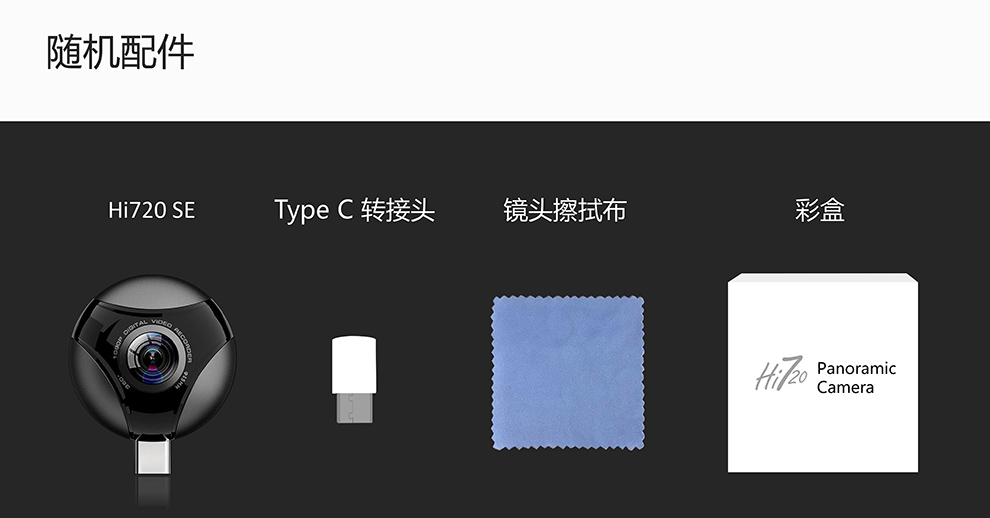Click the scalloped edge of the cleaning cloth
This screenshot has width=990, height=518.
(x=568, y=298)
